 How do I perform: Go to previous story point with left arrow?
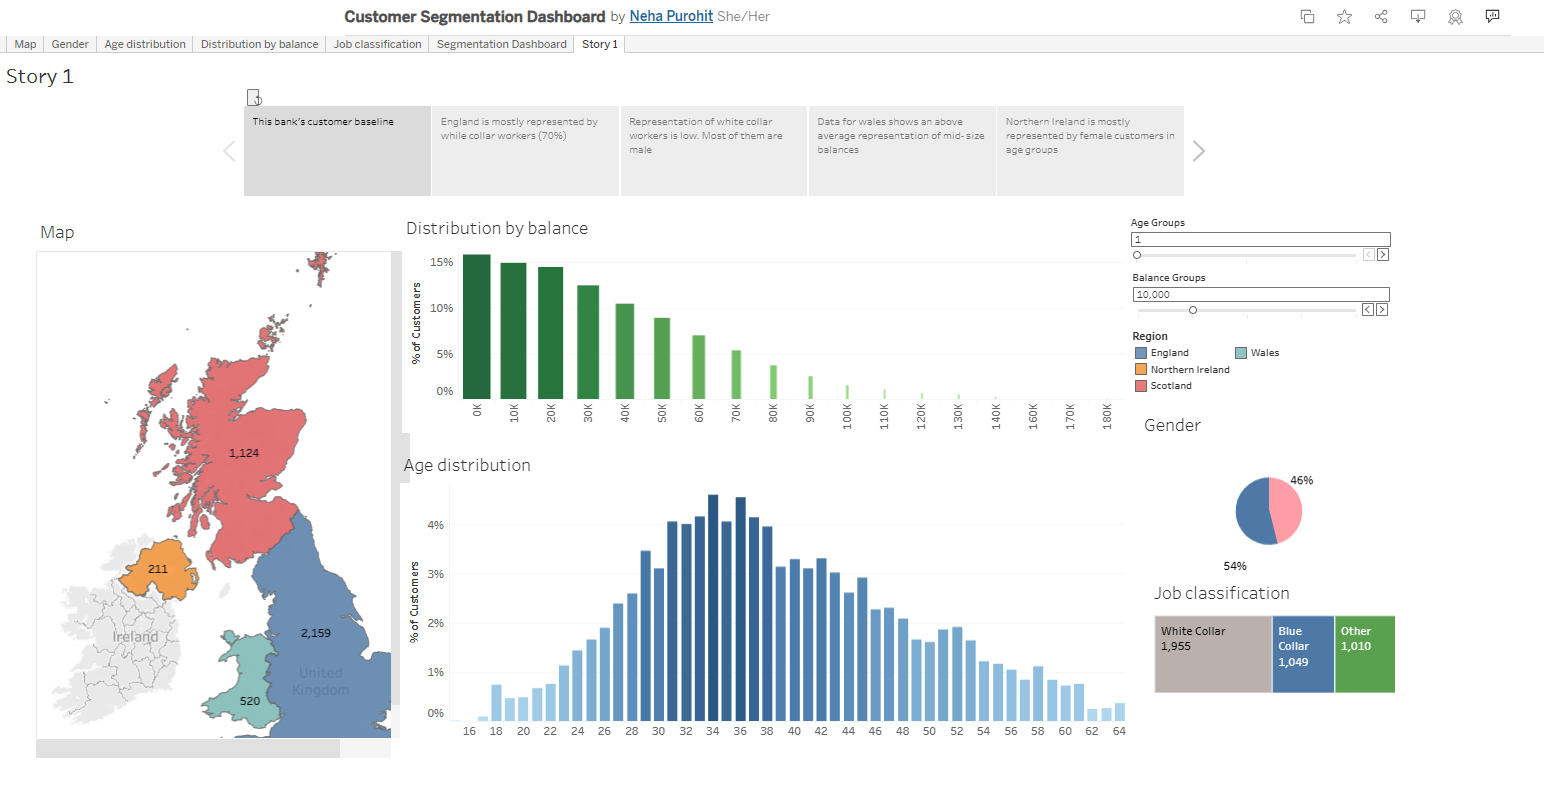coord(229,151)
